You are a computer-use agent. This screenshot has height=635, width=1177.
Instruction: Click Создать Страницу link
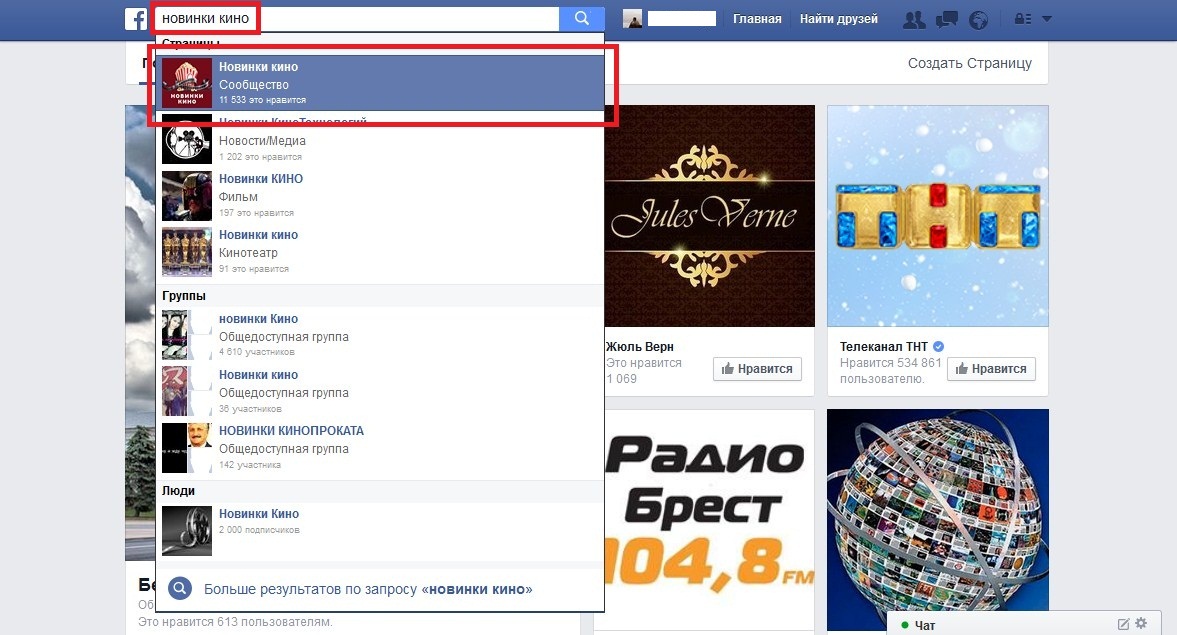(x=970, y=63)
